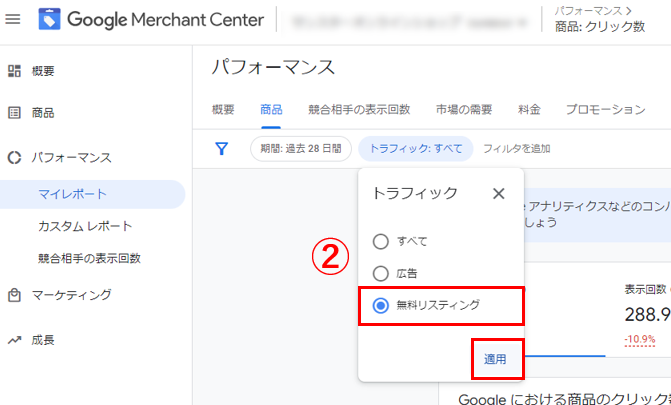The image size is (671, 405).
Task: Click the Google Merchant Center logo icon
Action: [49, 19]
